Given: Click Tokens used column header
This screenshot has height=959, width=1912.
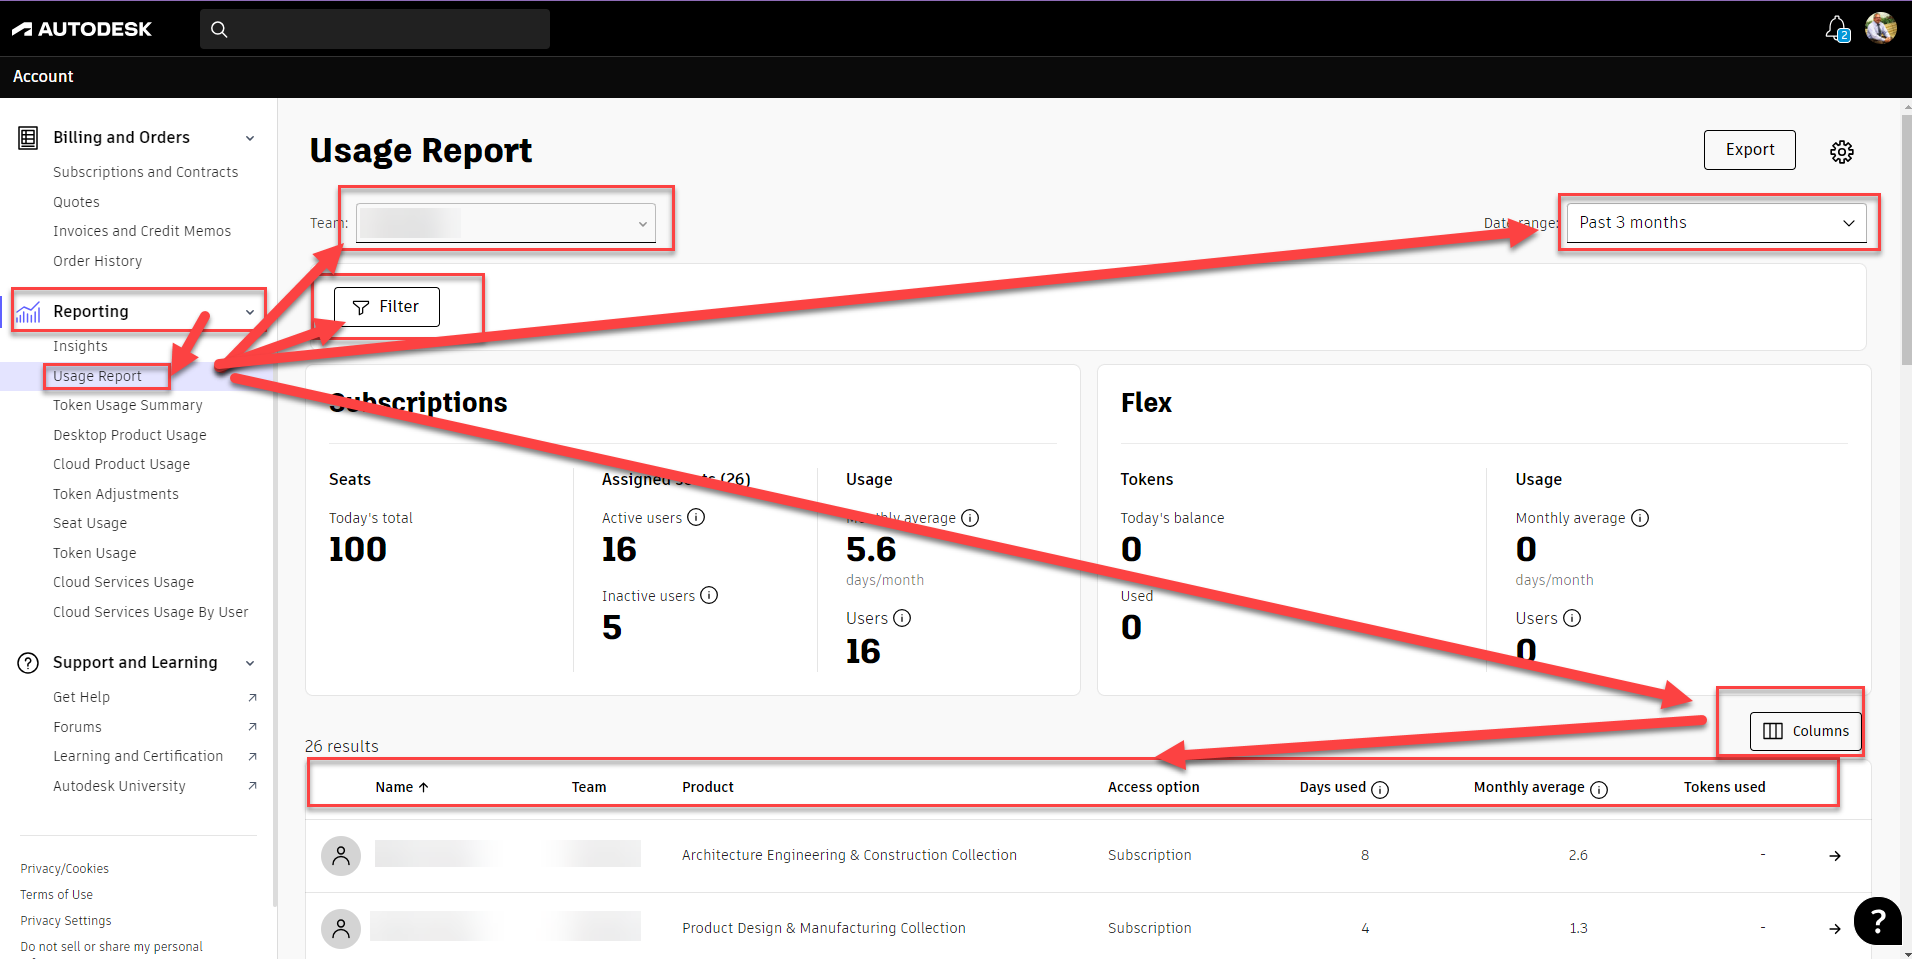Looking at the screenshot, I should [x=1725, y=787].
